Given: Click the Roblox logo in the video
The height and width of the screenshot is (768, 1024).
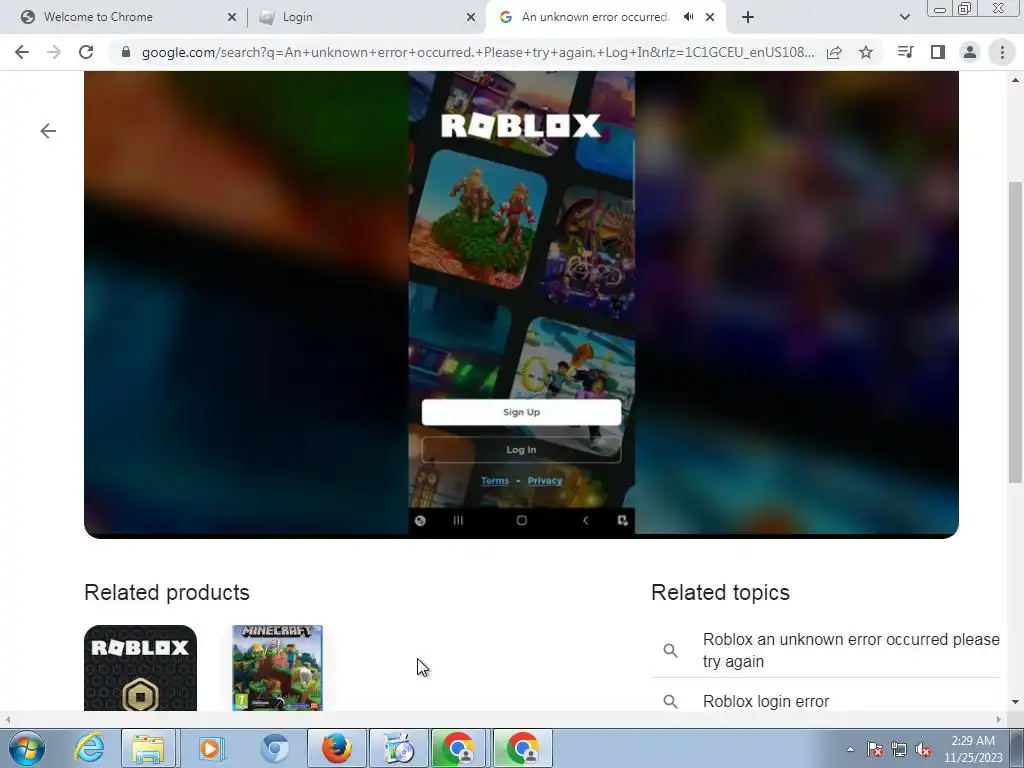Looking at the screenshot, I should pyautogui.click(x=520, y=126).
